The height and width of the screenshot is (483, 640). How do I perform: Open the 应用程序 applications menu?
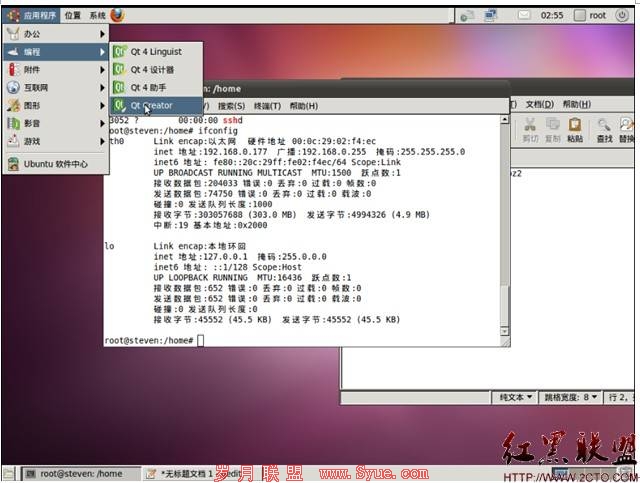pos(31,16)
